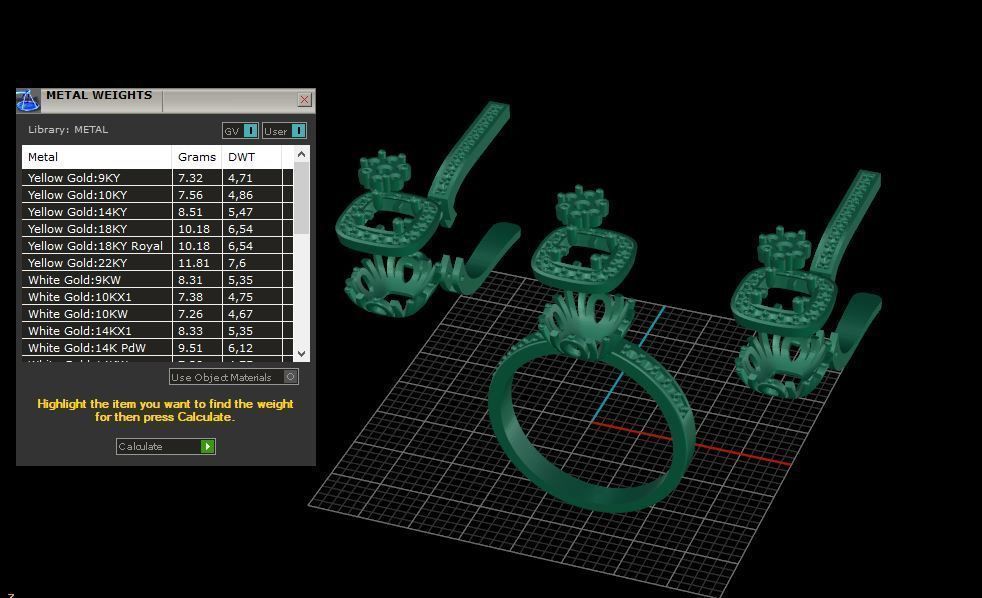Image resolution: width=982 pixels, height=598 pixels.
Task: Click the Calculate button
Action: pos(165,446)
